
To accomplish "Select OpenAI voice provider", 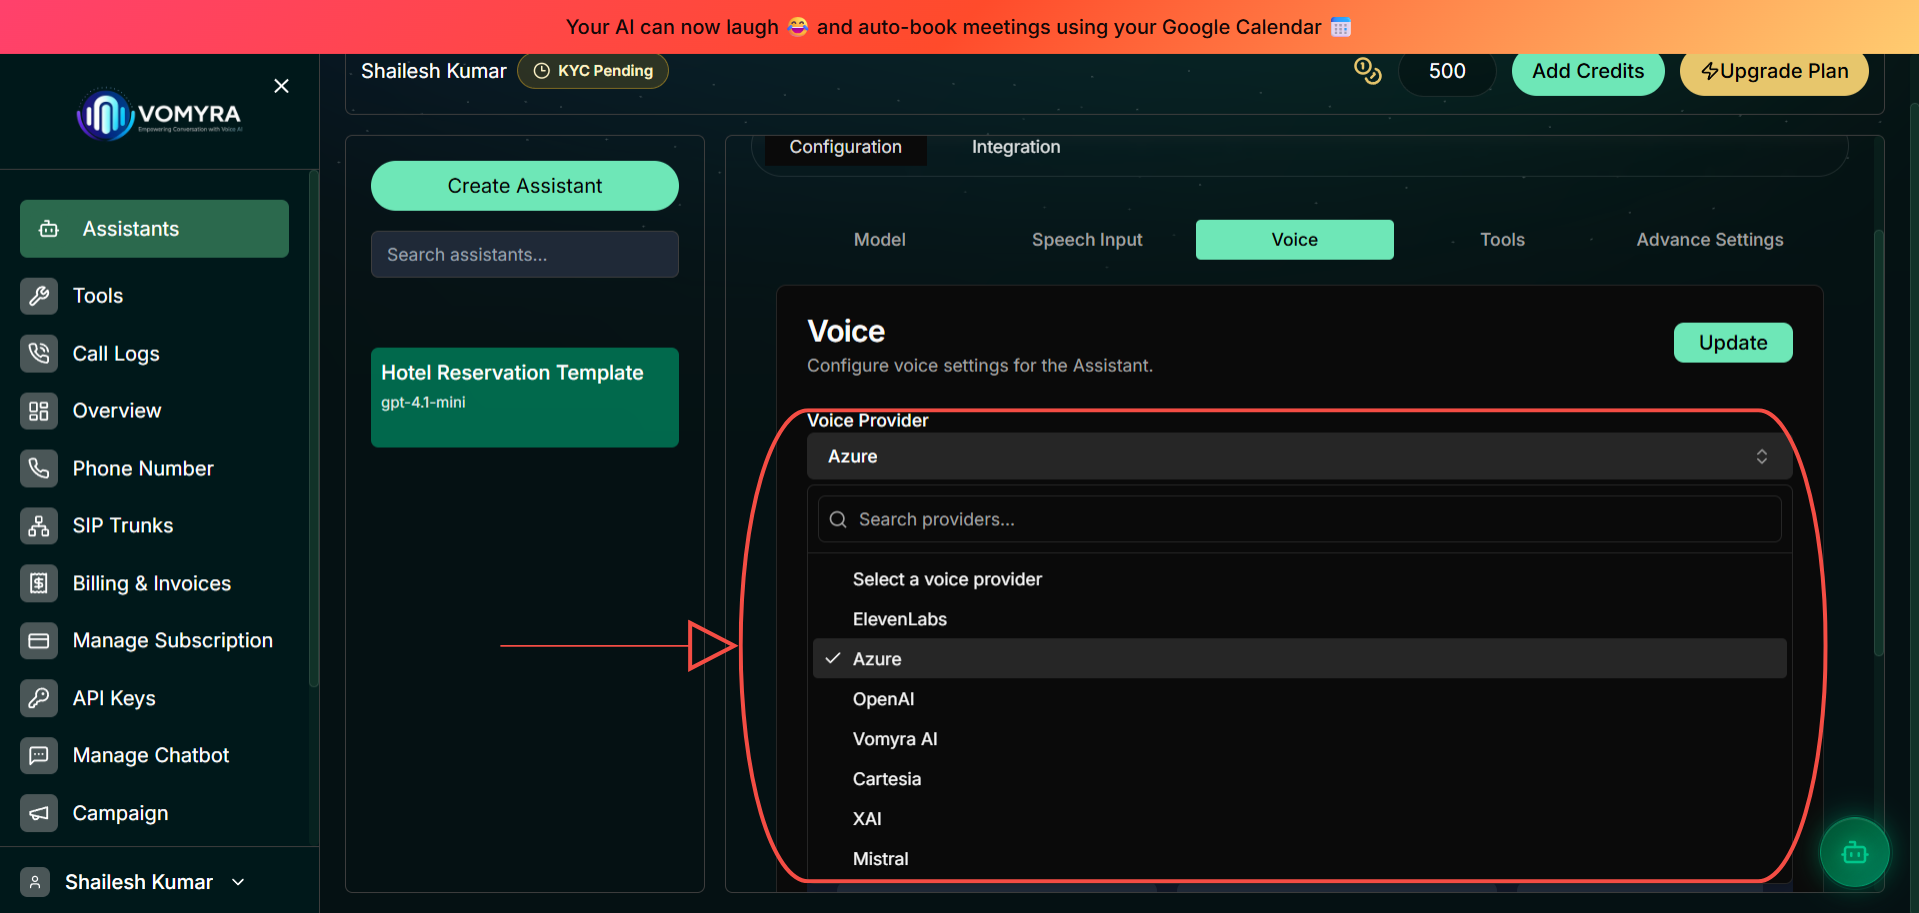I will (1299, 699).
